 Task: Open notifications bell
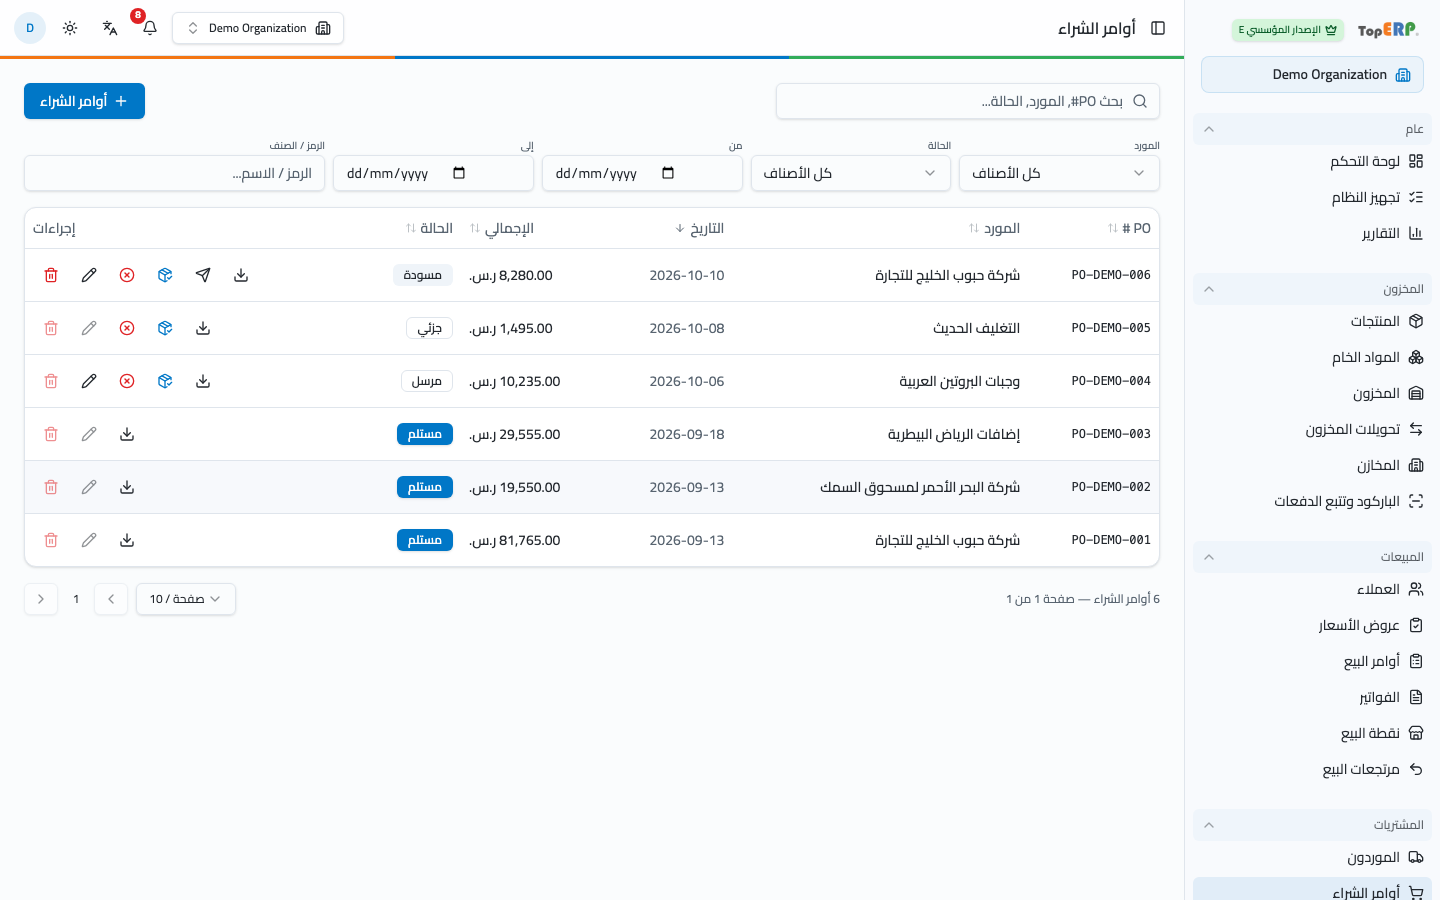click(x=150, y=28)
